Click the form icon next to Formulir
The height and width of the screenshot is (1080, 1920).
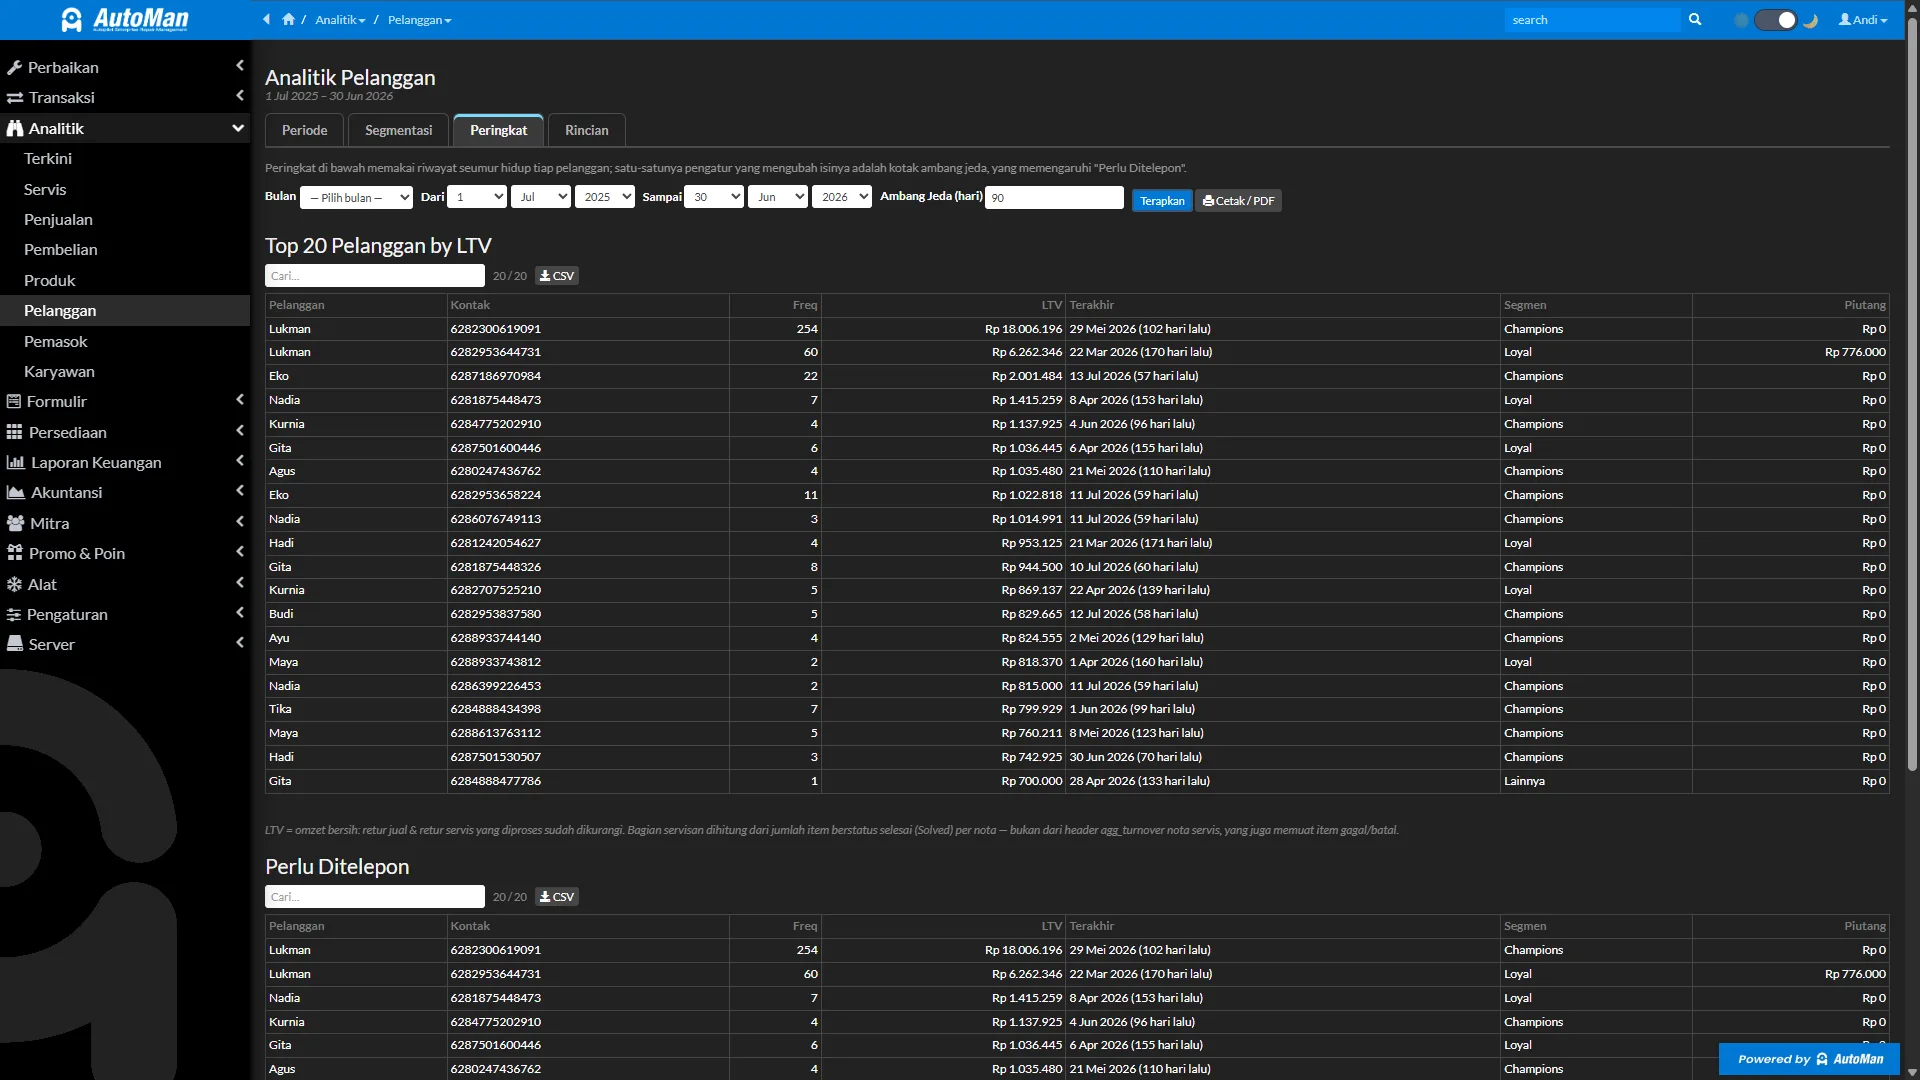pos(14,402)
